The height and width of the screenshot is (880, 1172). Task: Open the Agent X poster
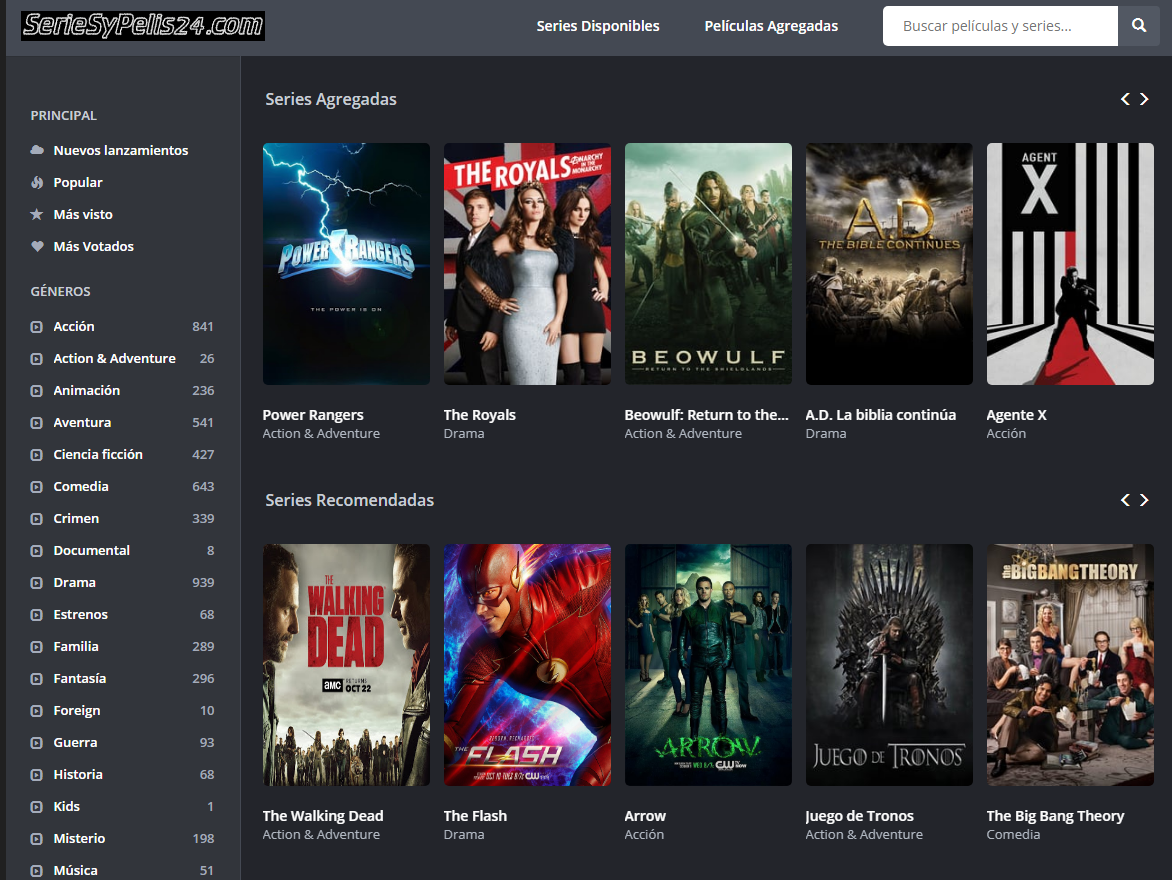pos(1070,264)
